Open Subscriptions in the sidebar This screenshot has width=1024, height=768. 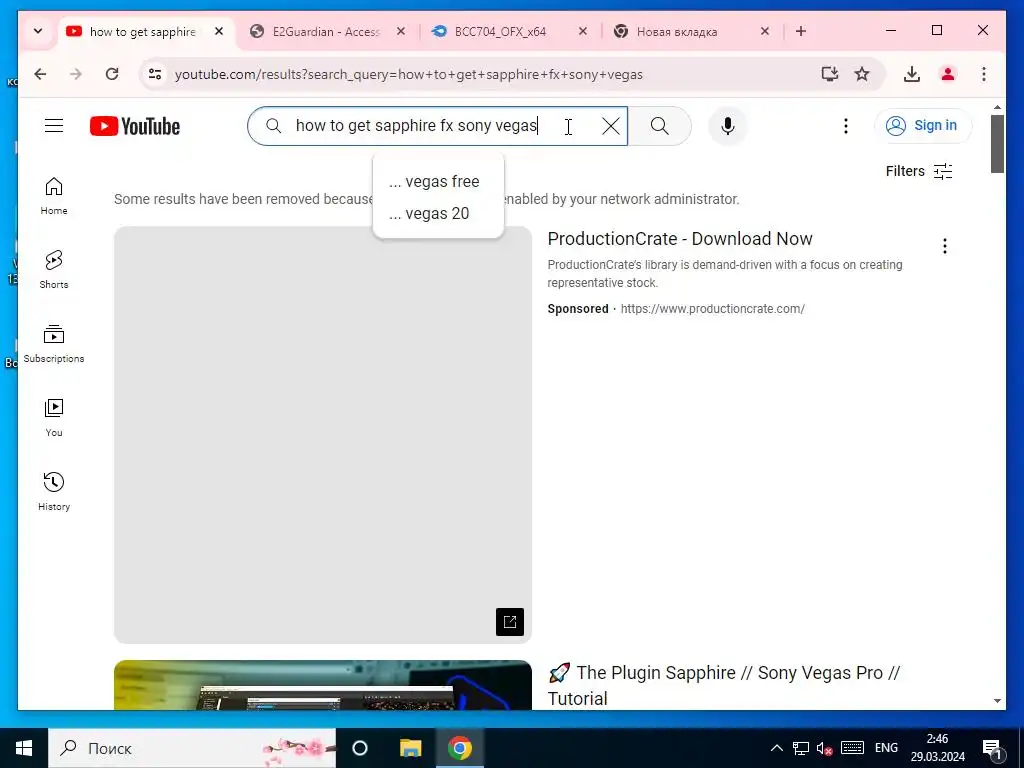[54, 344]
